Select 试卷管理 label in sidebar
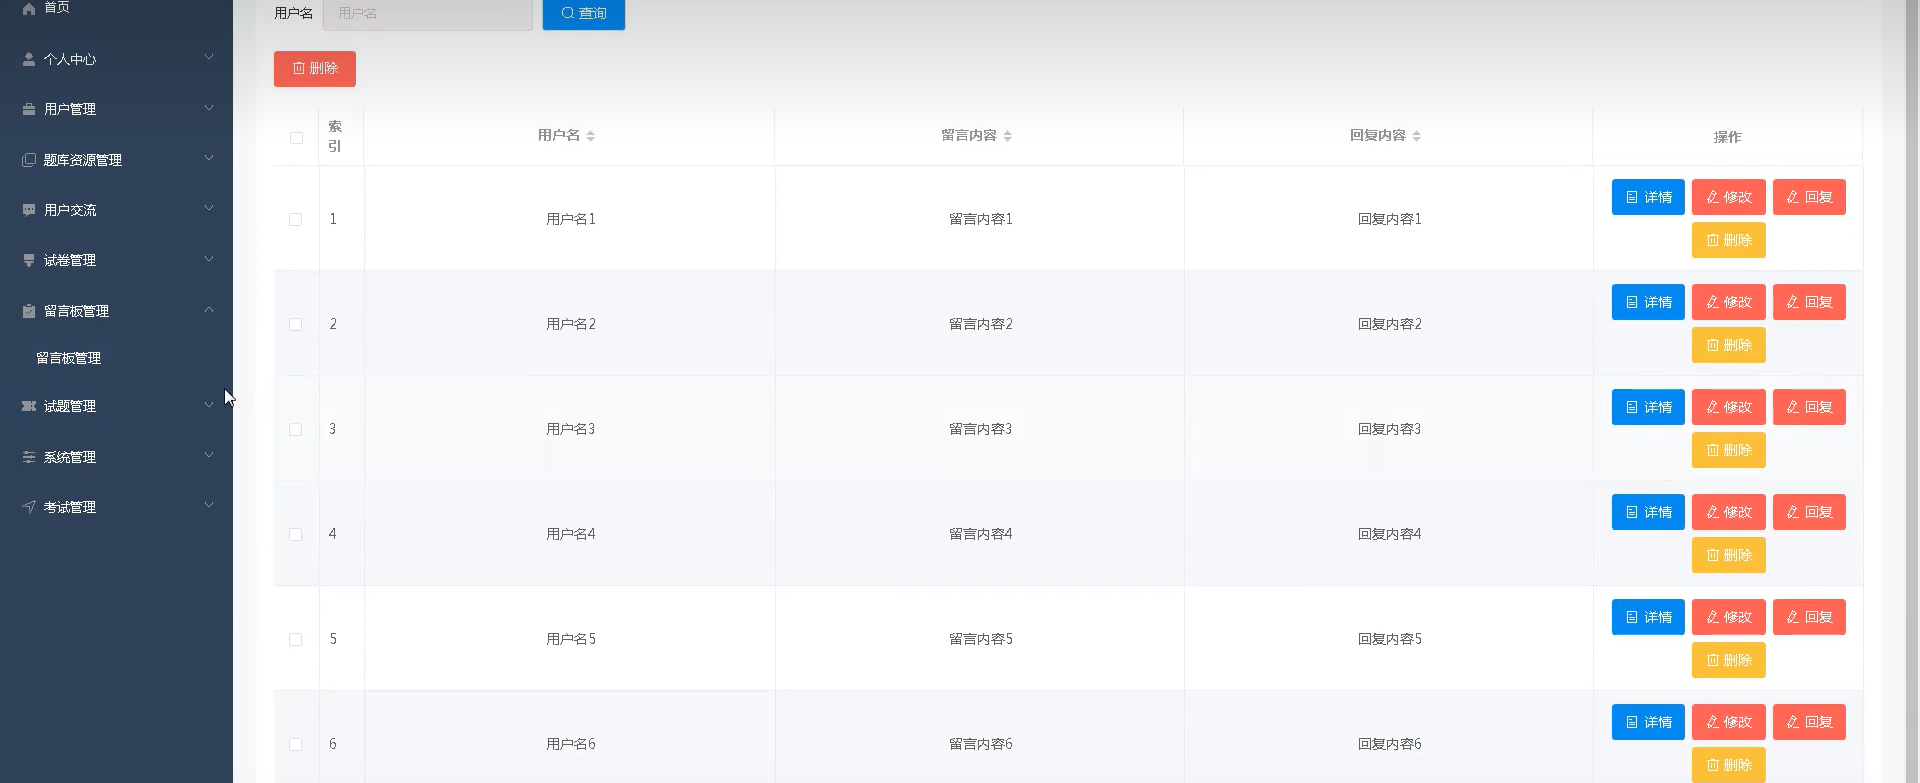Image resolution: width=1920 pixels, height=783 pixels. pos(70,260)
